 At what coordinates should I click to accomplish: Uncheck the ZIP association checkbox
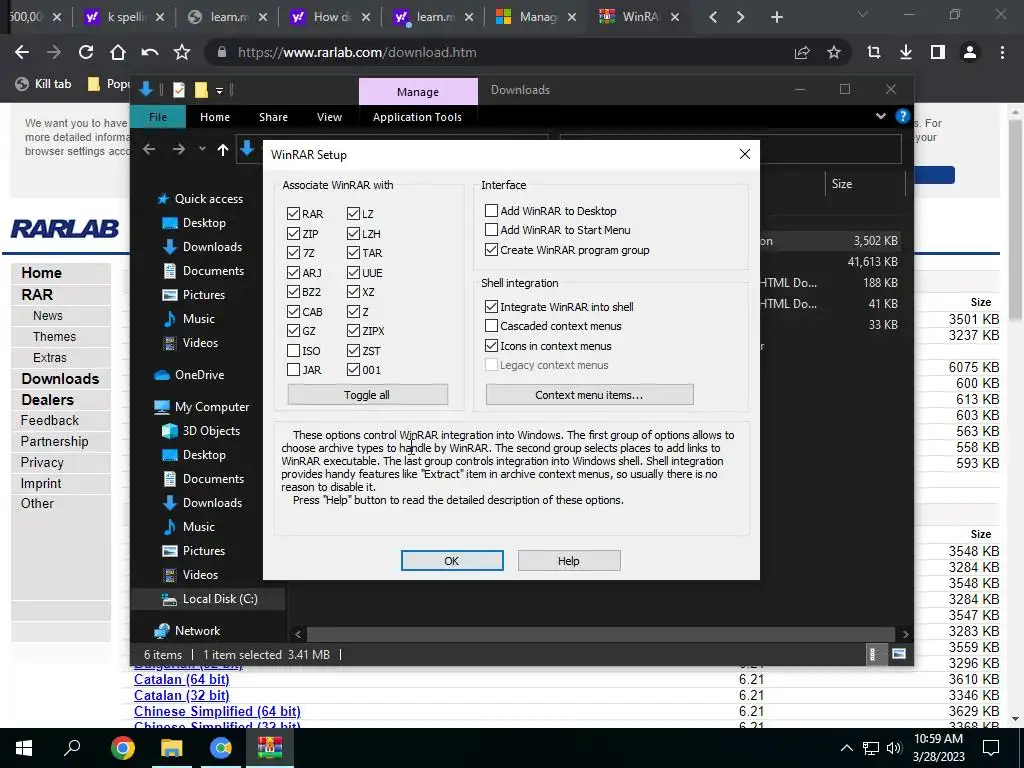click(293, 233)
